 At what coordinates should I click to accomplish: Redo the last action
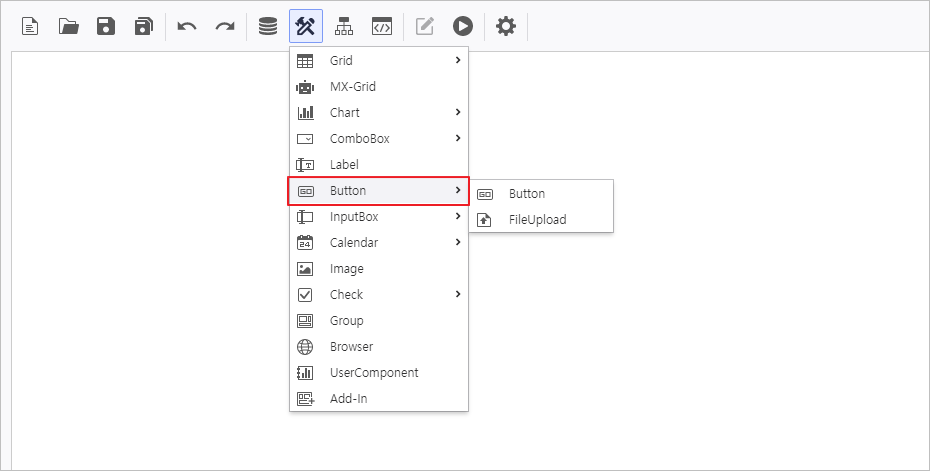coord(225,26)
